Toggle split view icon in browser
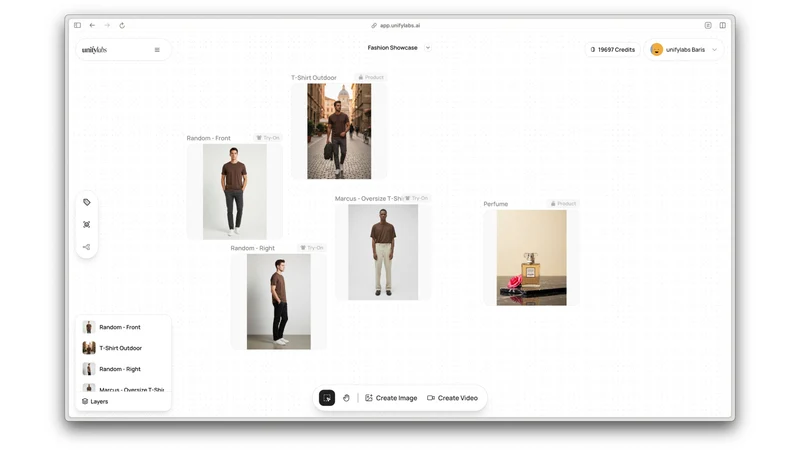 (722, 25)
